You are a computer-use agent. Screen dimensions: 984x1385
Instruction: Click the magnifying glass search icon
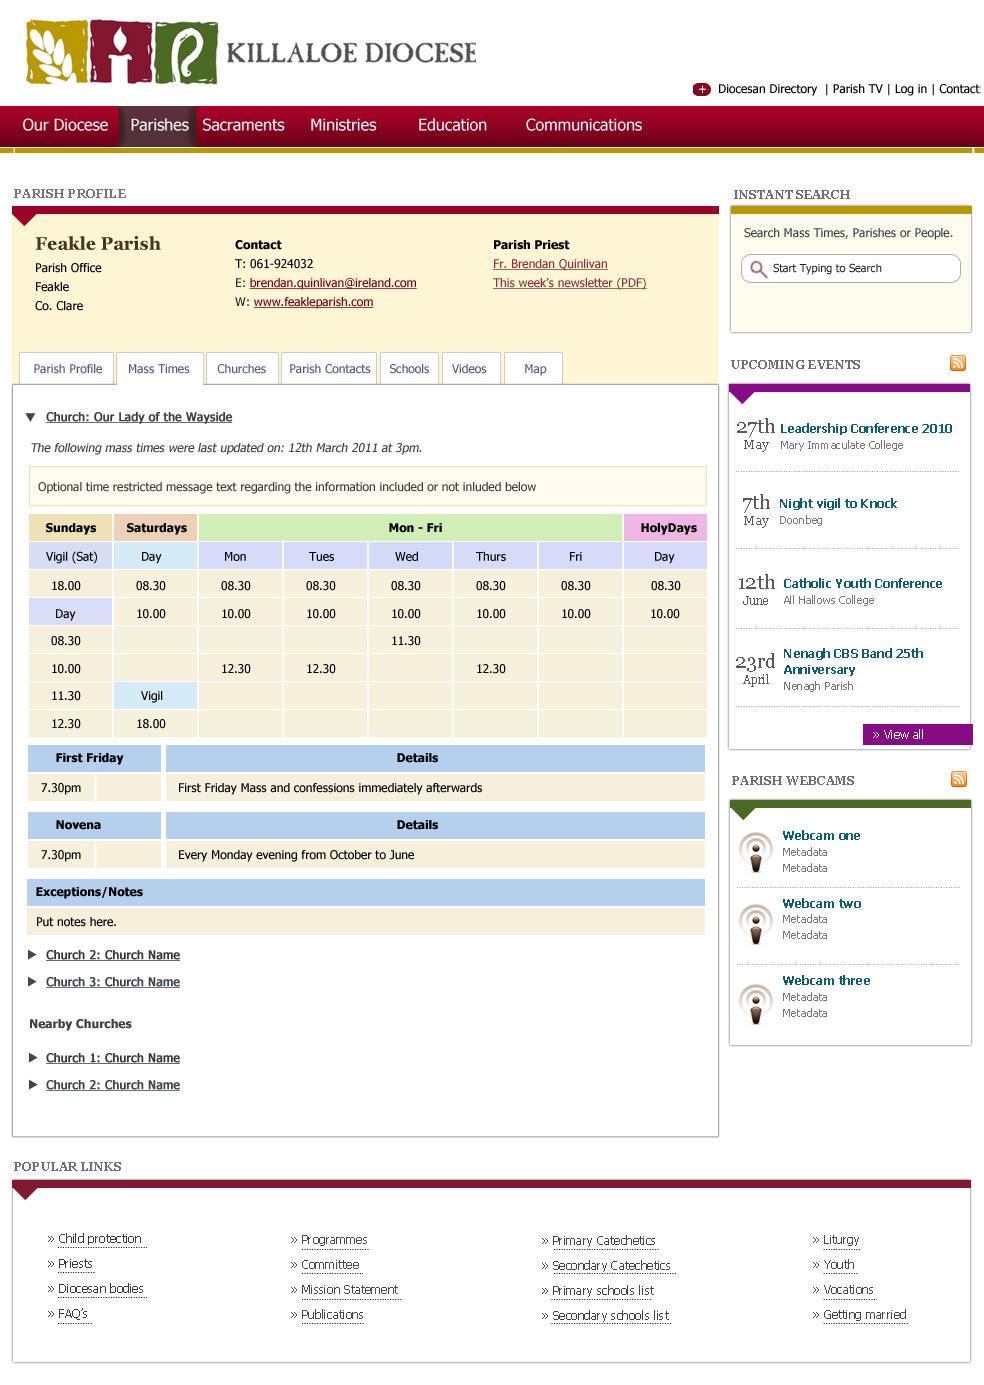pos(758,269)
